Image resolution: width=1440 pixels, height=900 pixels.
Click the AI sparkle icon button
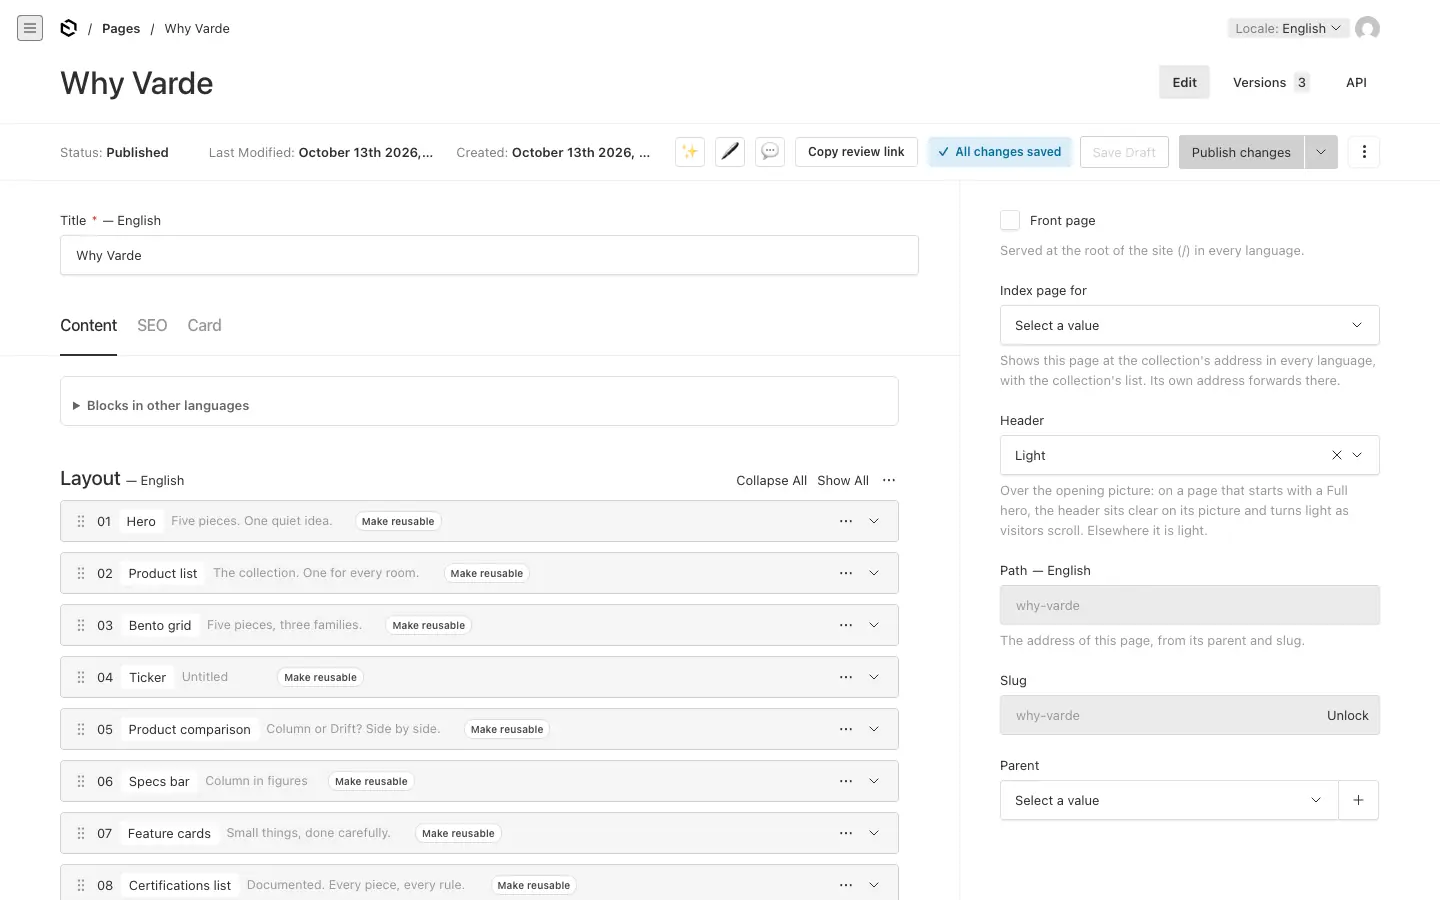690,152
